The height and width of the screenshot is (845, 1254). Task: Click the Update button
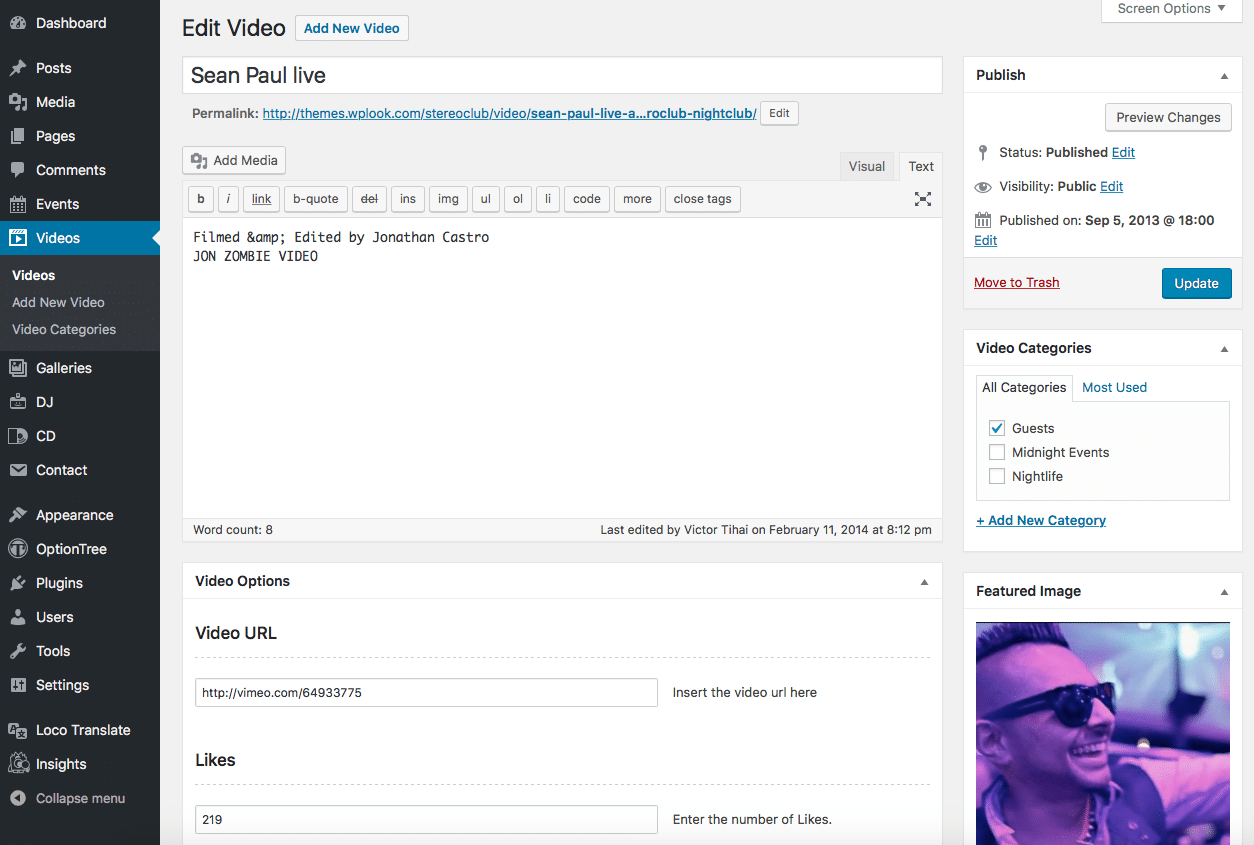1196,283
